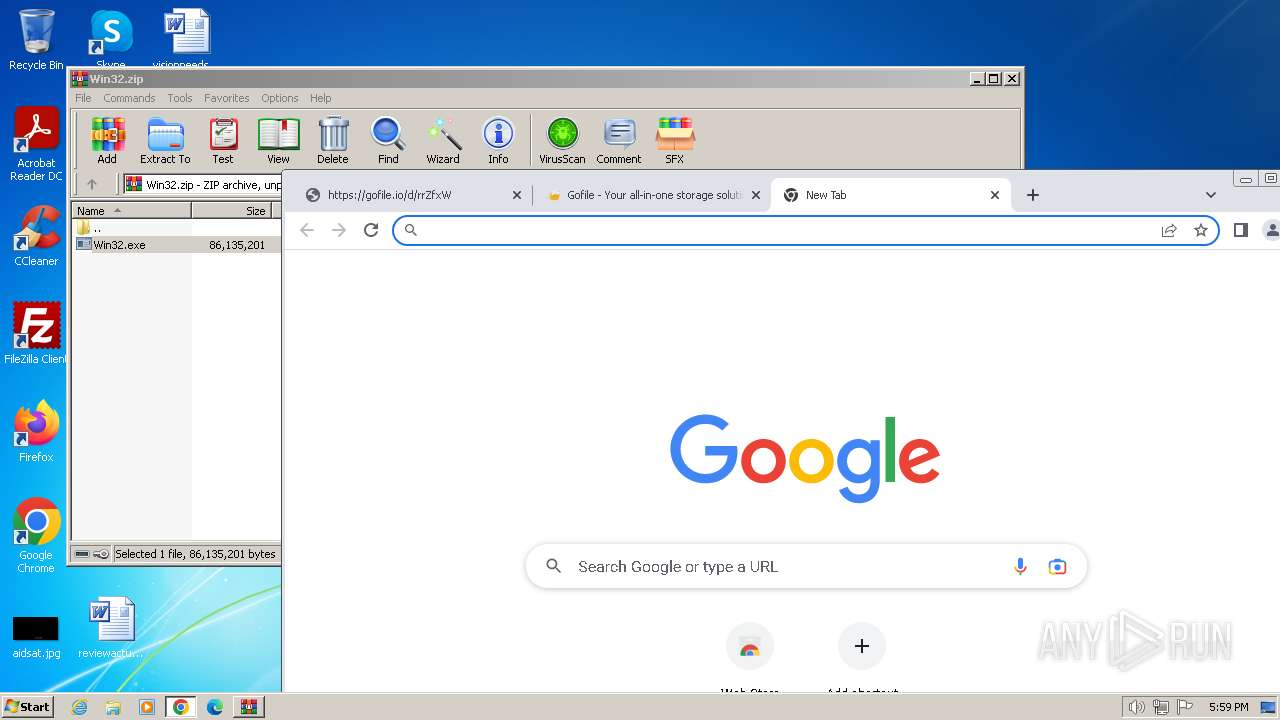
Task: Close the gofile.io/d/rrZfxW tab
Action: [517, 195]
